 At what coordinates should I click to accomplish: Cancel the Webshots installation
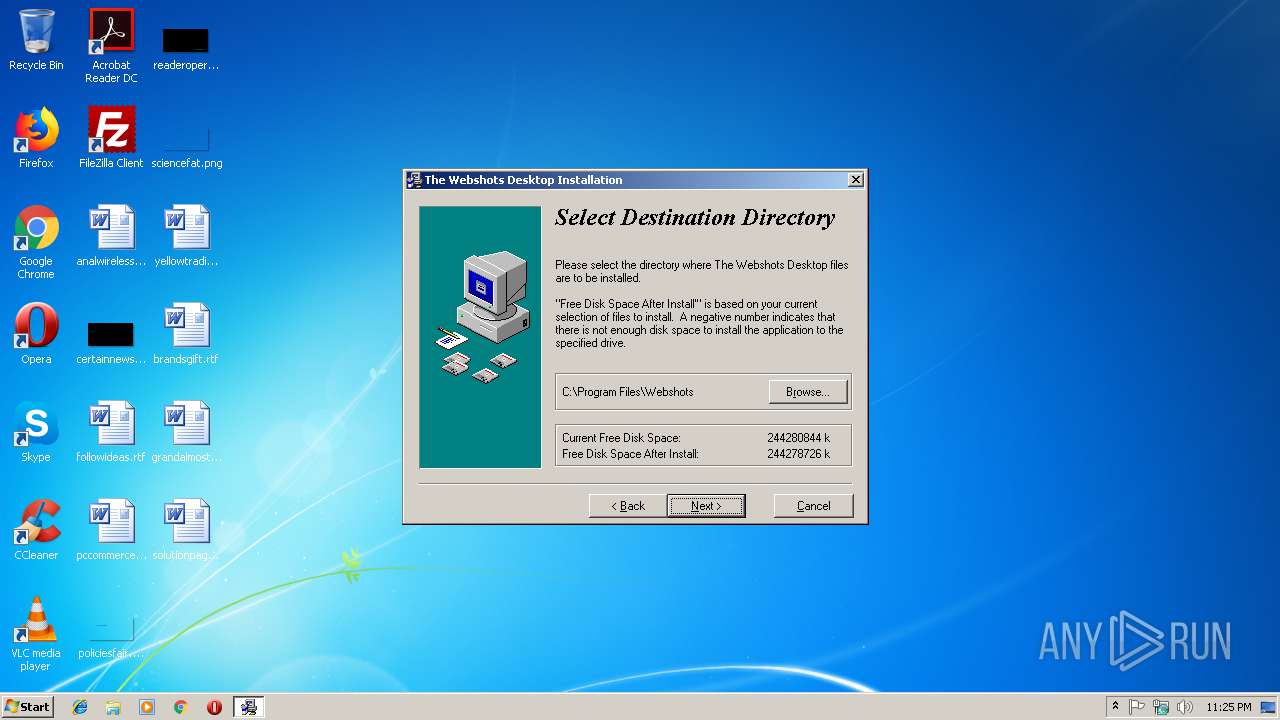tap(813, 506)
